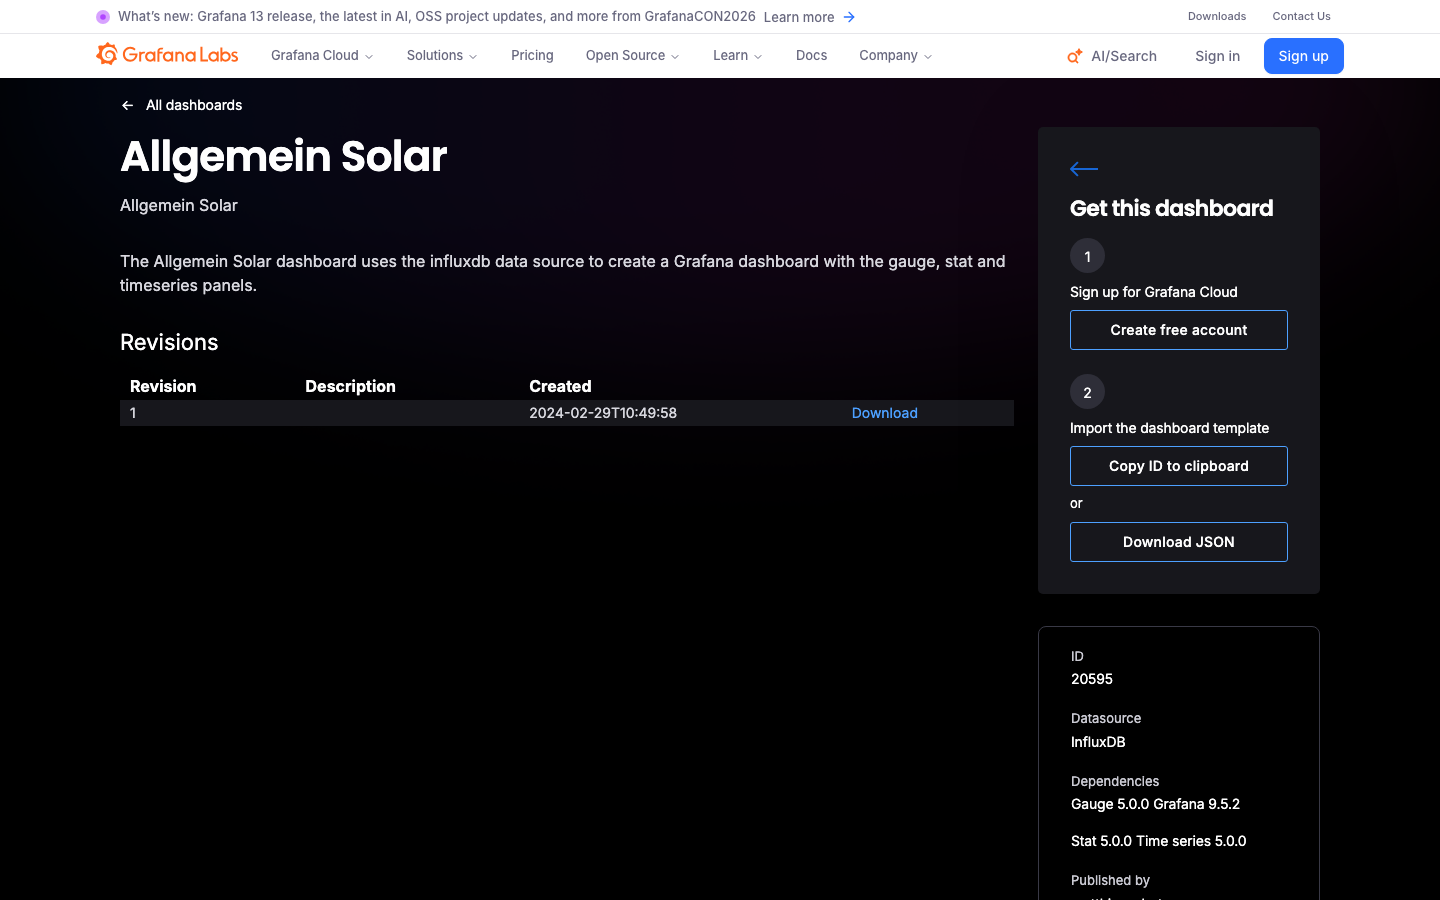Click the created date 2024-02-29T10:49:58
Image resolution: width=1440 pixels, height=900 pixels.
pos(603,413)
